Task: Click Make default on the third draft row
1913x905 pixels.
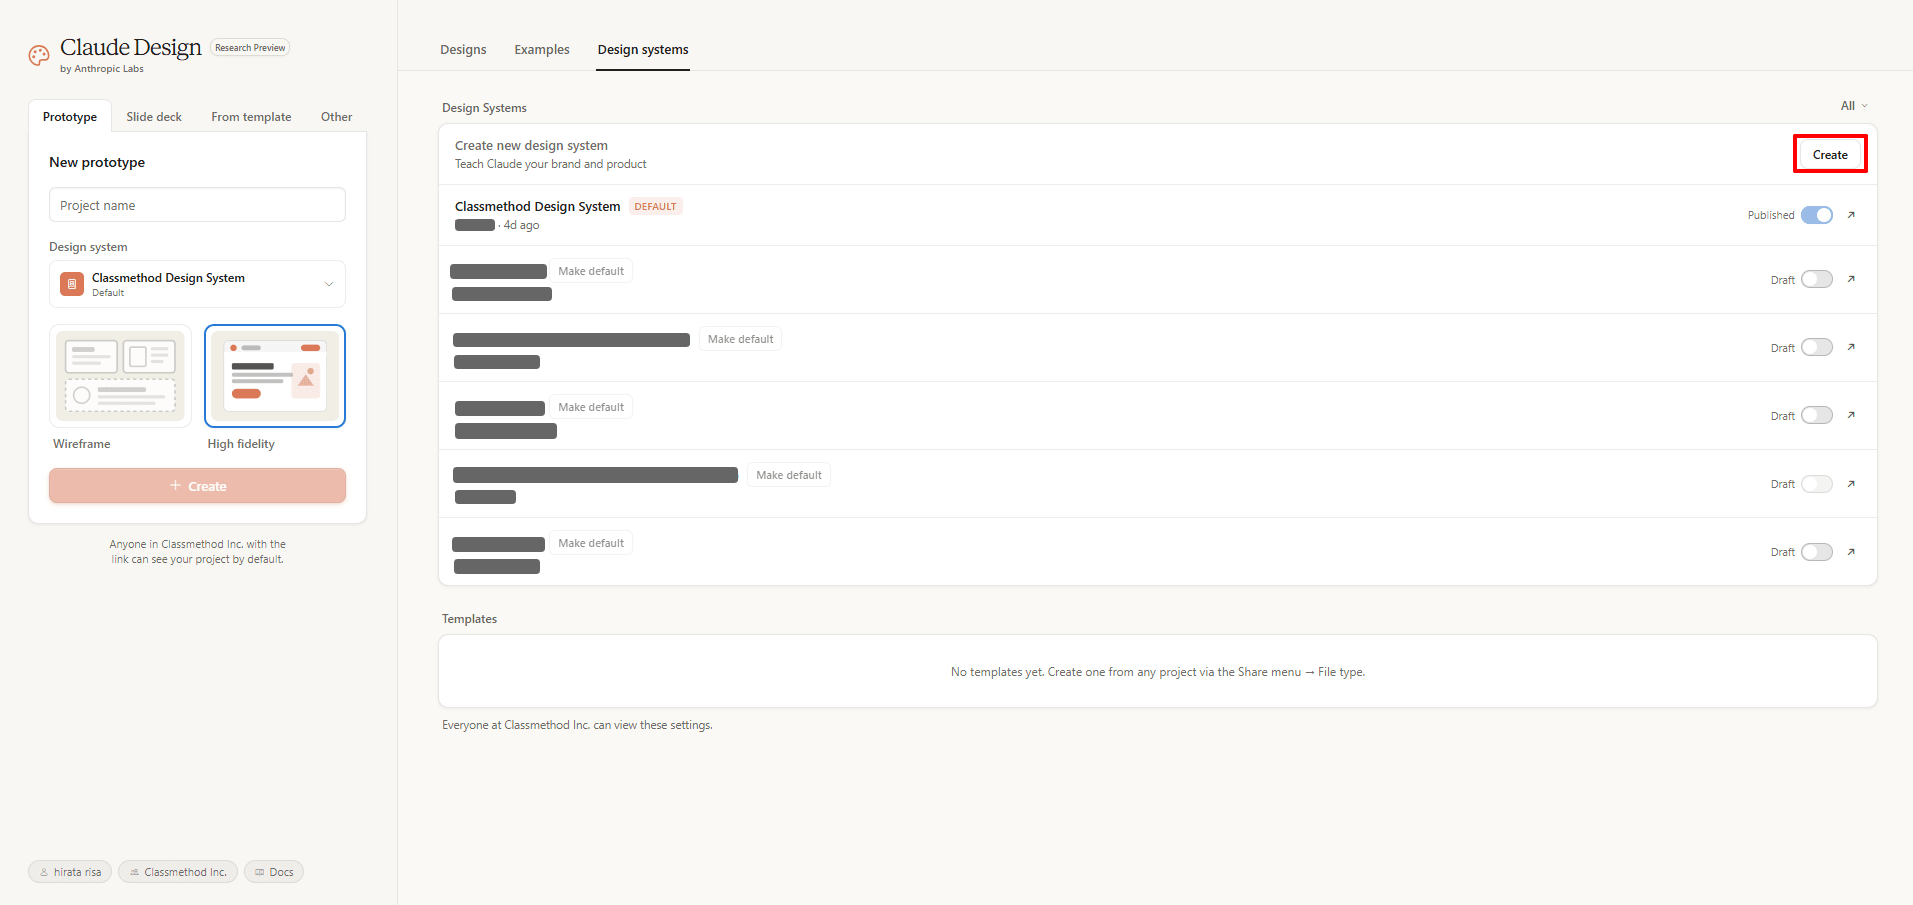Action: pyautogui.click(x=591, y=407)
